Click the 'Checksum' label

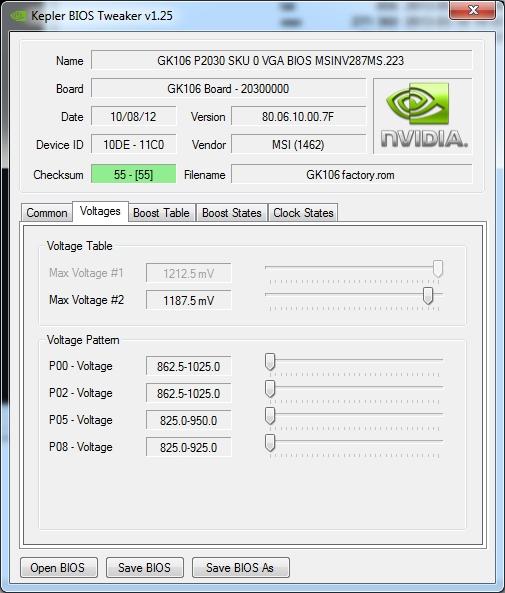(x=59, y=175)
